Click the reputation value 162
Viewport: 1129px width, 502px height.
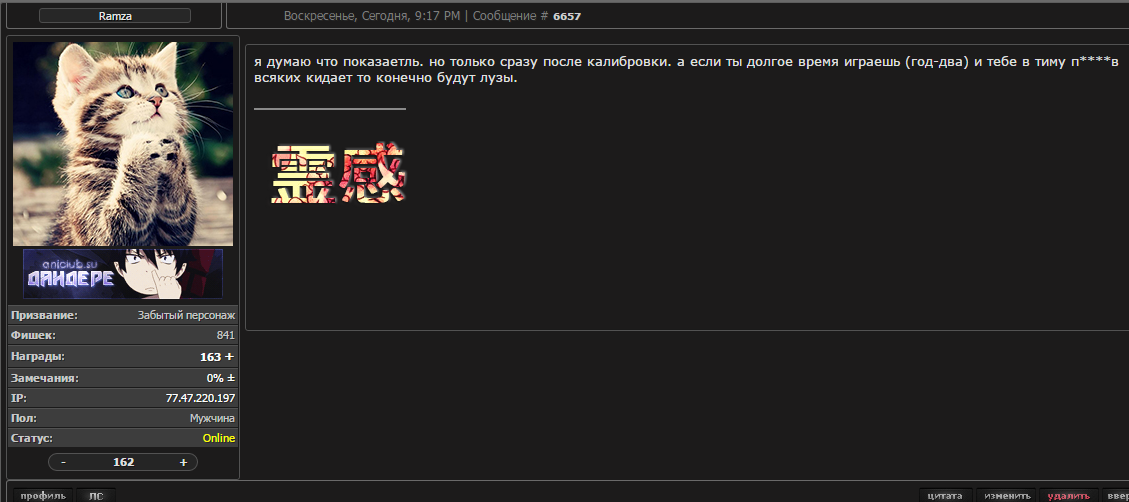point(124,462)
